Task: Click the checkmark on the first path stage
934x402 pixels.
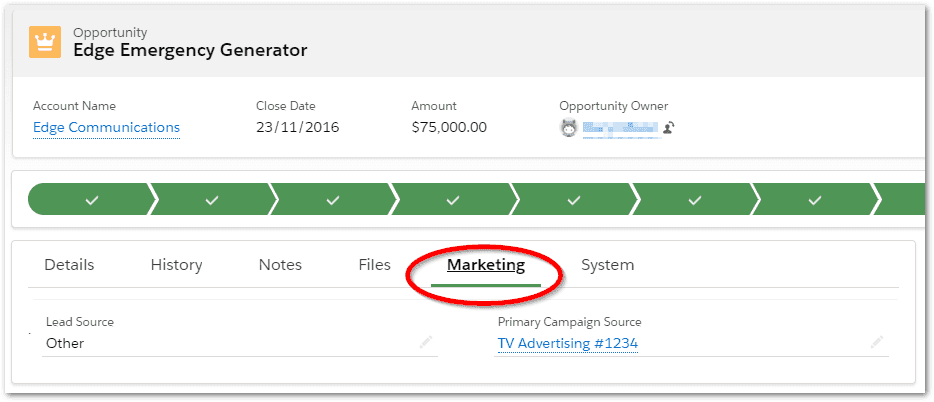Action: point(92,200)
